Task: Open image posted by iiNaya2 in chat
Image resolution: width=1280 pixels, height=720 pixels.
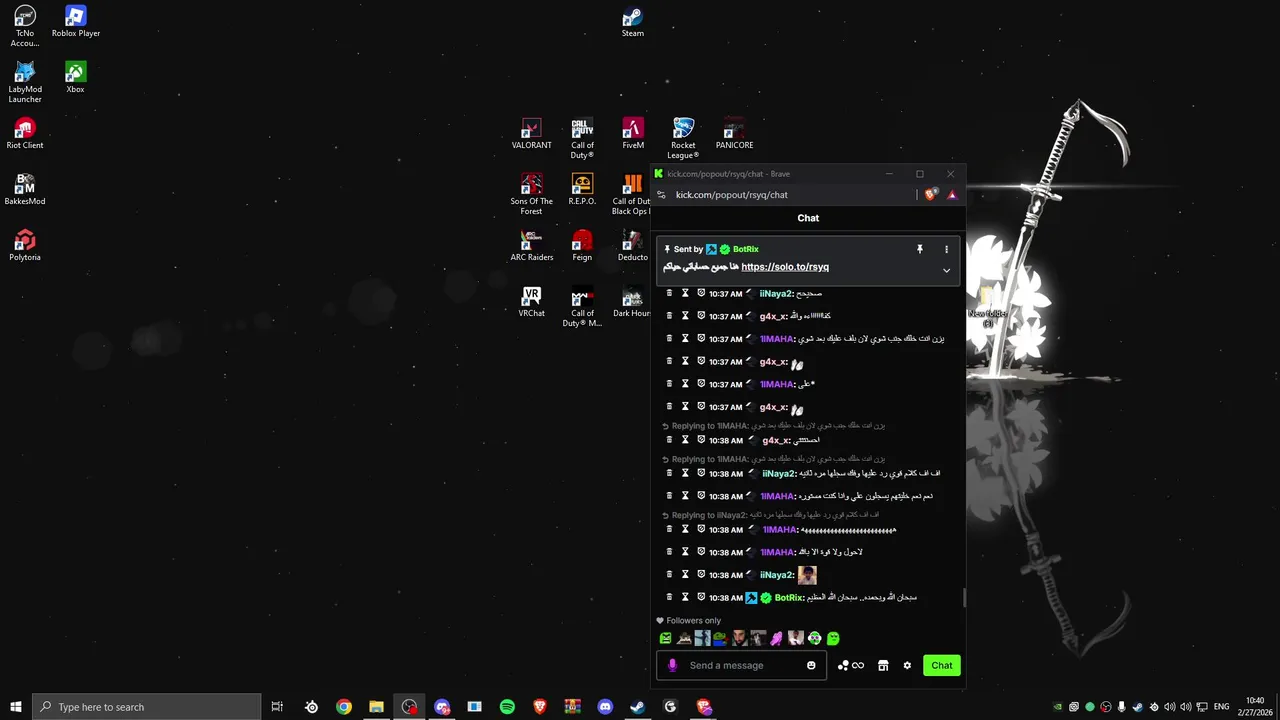Action: coord(807,575)
